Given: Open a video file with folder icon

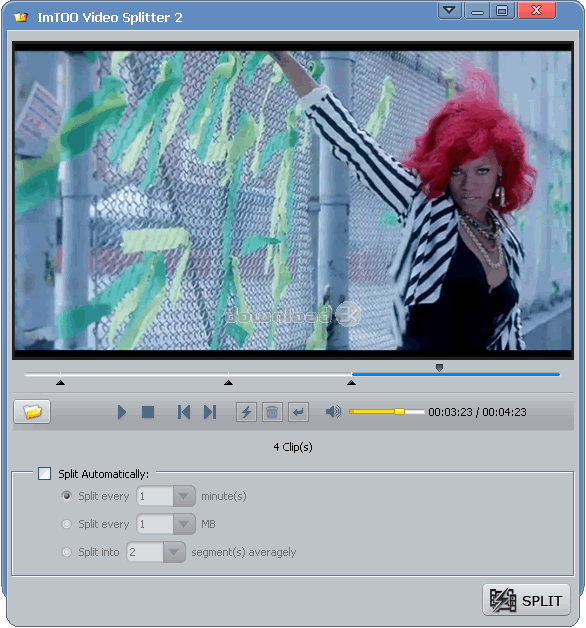Looking at the screenshot, I should pos(32,411).
